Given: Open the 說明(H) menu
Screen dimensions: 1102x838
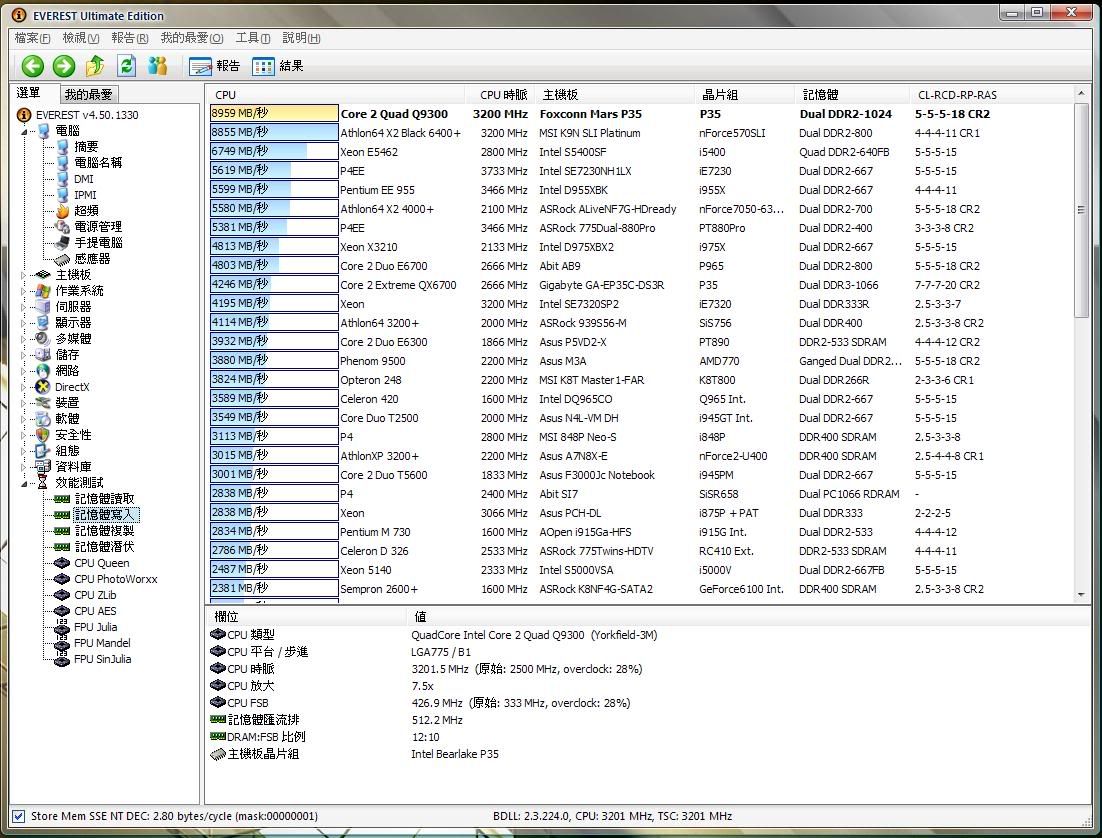Looking at the screenshot, I should click(x=302, y=38).
